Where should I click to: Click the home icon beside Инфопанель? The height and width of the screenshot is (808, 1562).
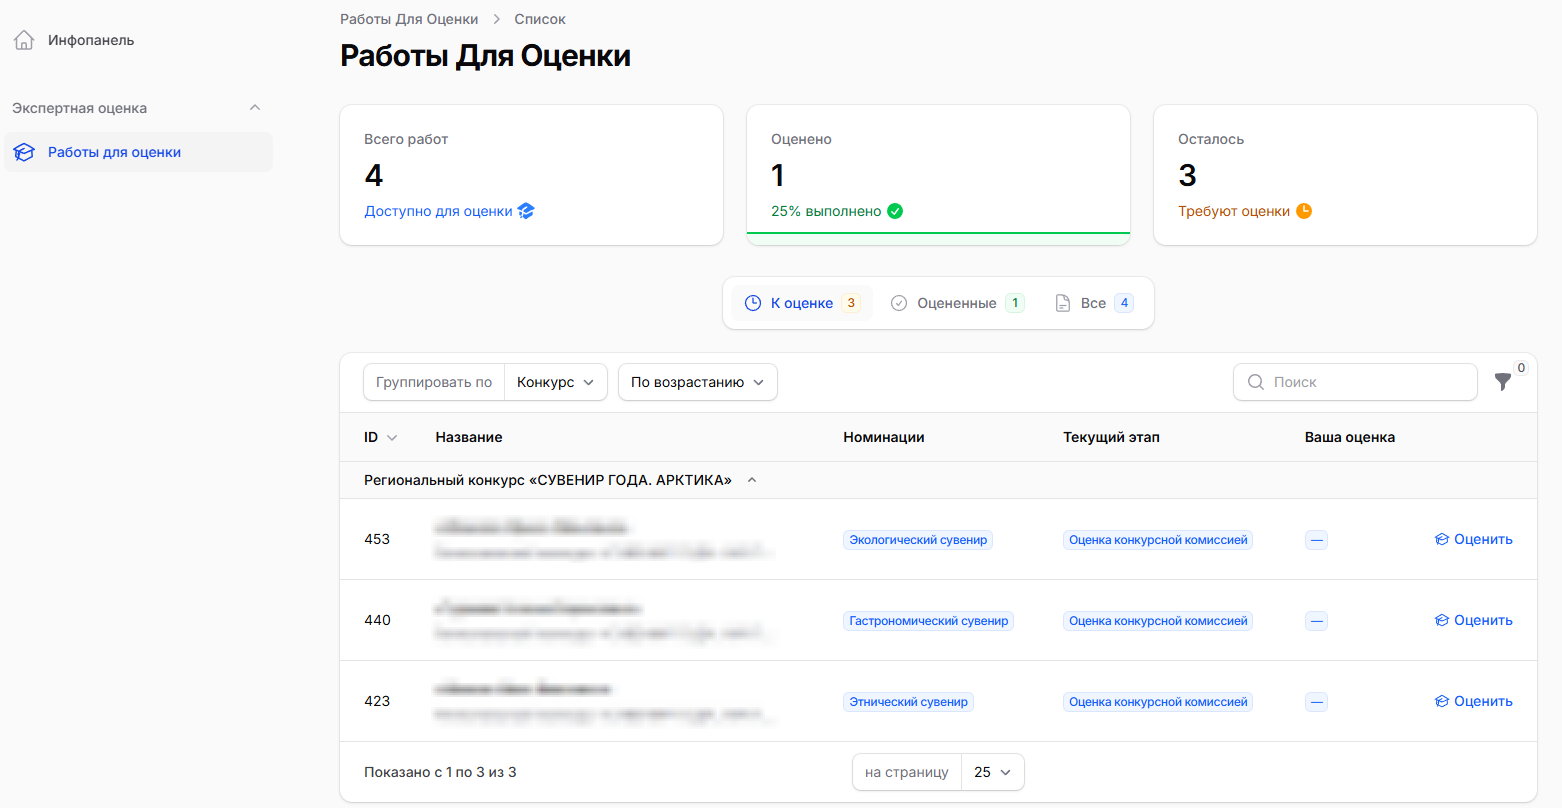[24, 41]
